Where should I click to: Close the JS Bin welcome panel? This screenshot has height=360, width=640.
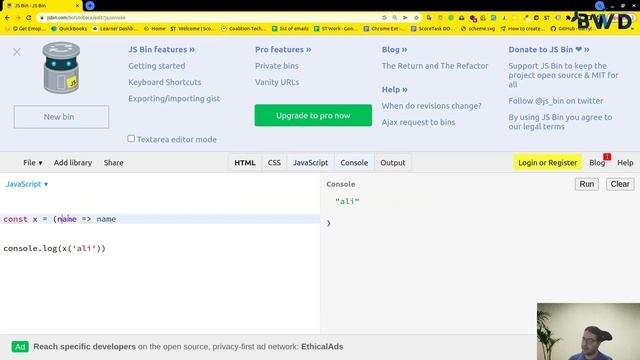coord(17,52)
